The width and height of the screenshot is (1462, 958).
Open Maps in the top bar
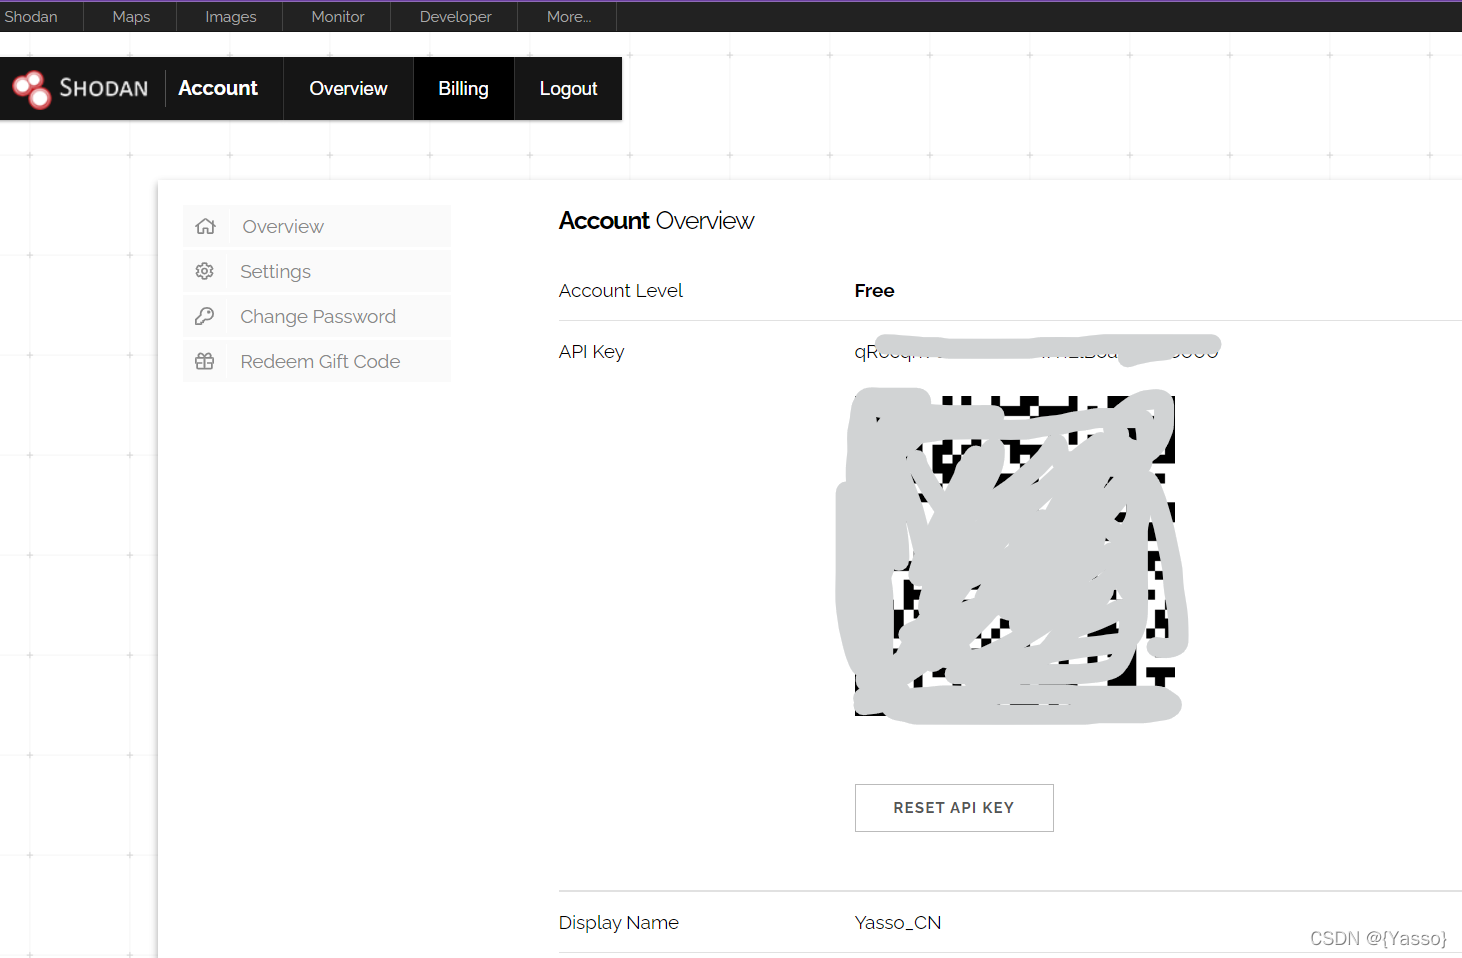click(x=131, y=17)
